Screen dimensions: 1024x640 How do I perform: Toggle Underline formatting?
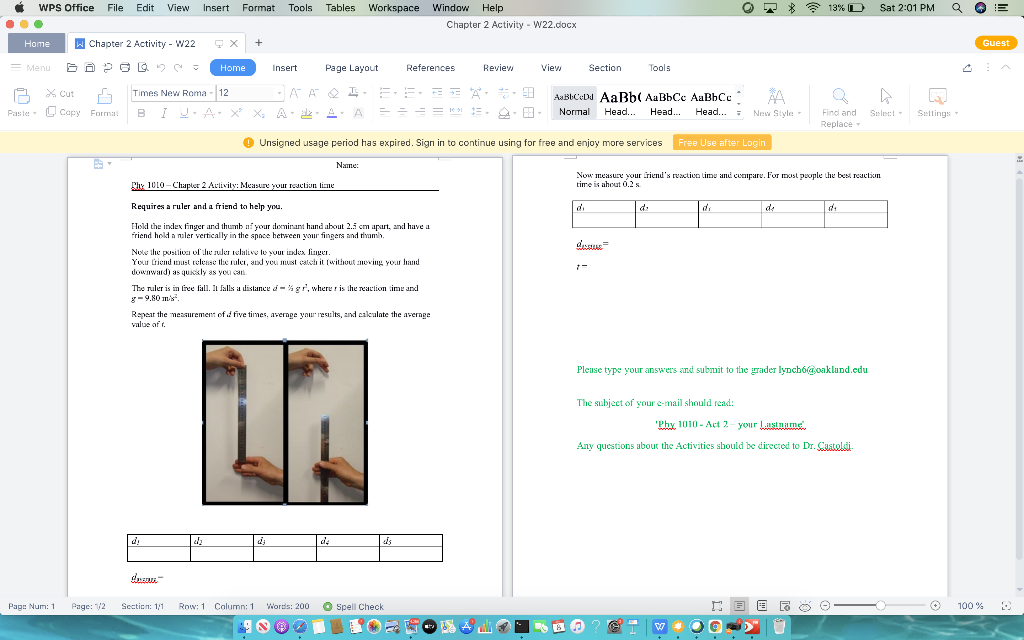184,113
